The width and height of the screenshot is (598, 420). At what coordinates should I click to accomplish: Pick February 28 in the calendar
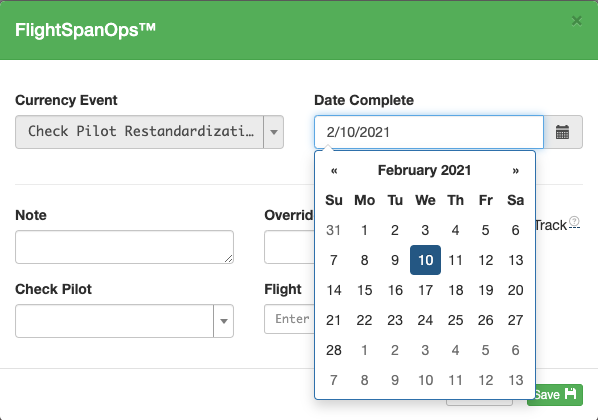(x=334, y=350)
